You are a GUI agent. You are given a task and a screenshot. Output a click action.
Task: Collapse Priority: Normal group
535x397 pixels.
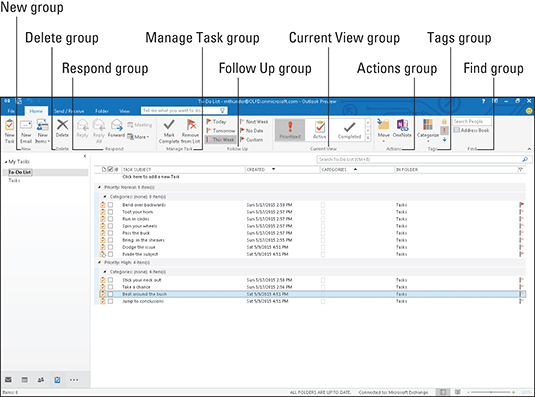click(x=99, y=187)
